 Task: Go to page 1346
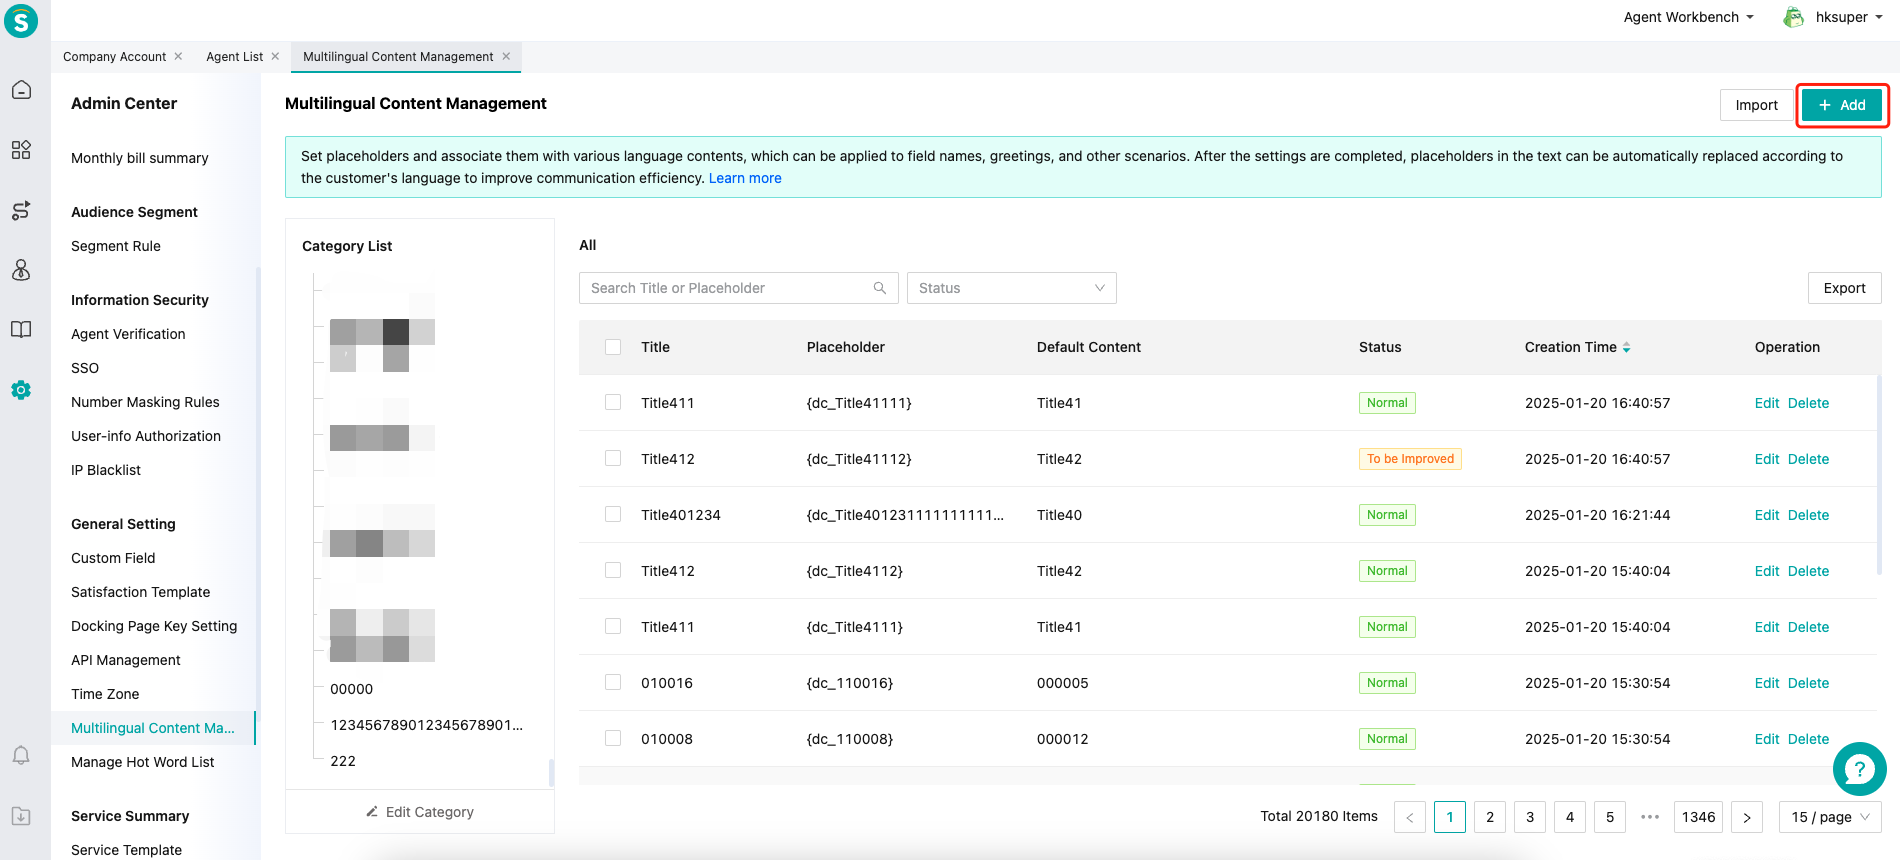pos(1698,817)
